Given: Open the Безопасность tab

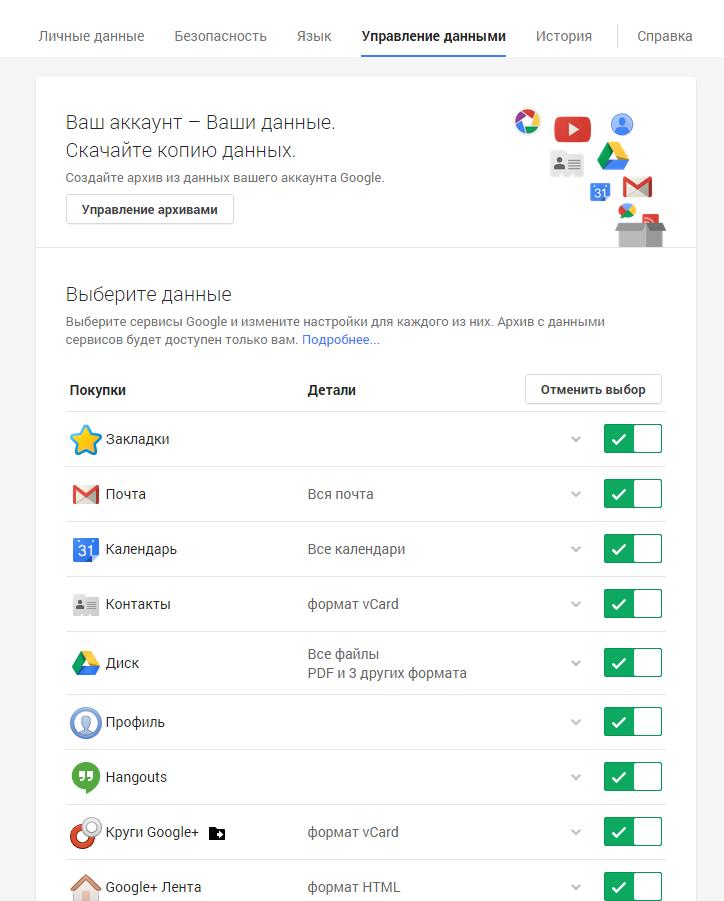Looking at the screenshot, I should (220, 36).
